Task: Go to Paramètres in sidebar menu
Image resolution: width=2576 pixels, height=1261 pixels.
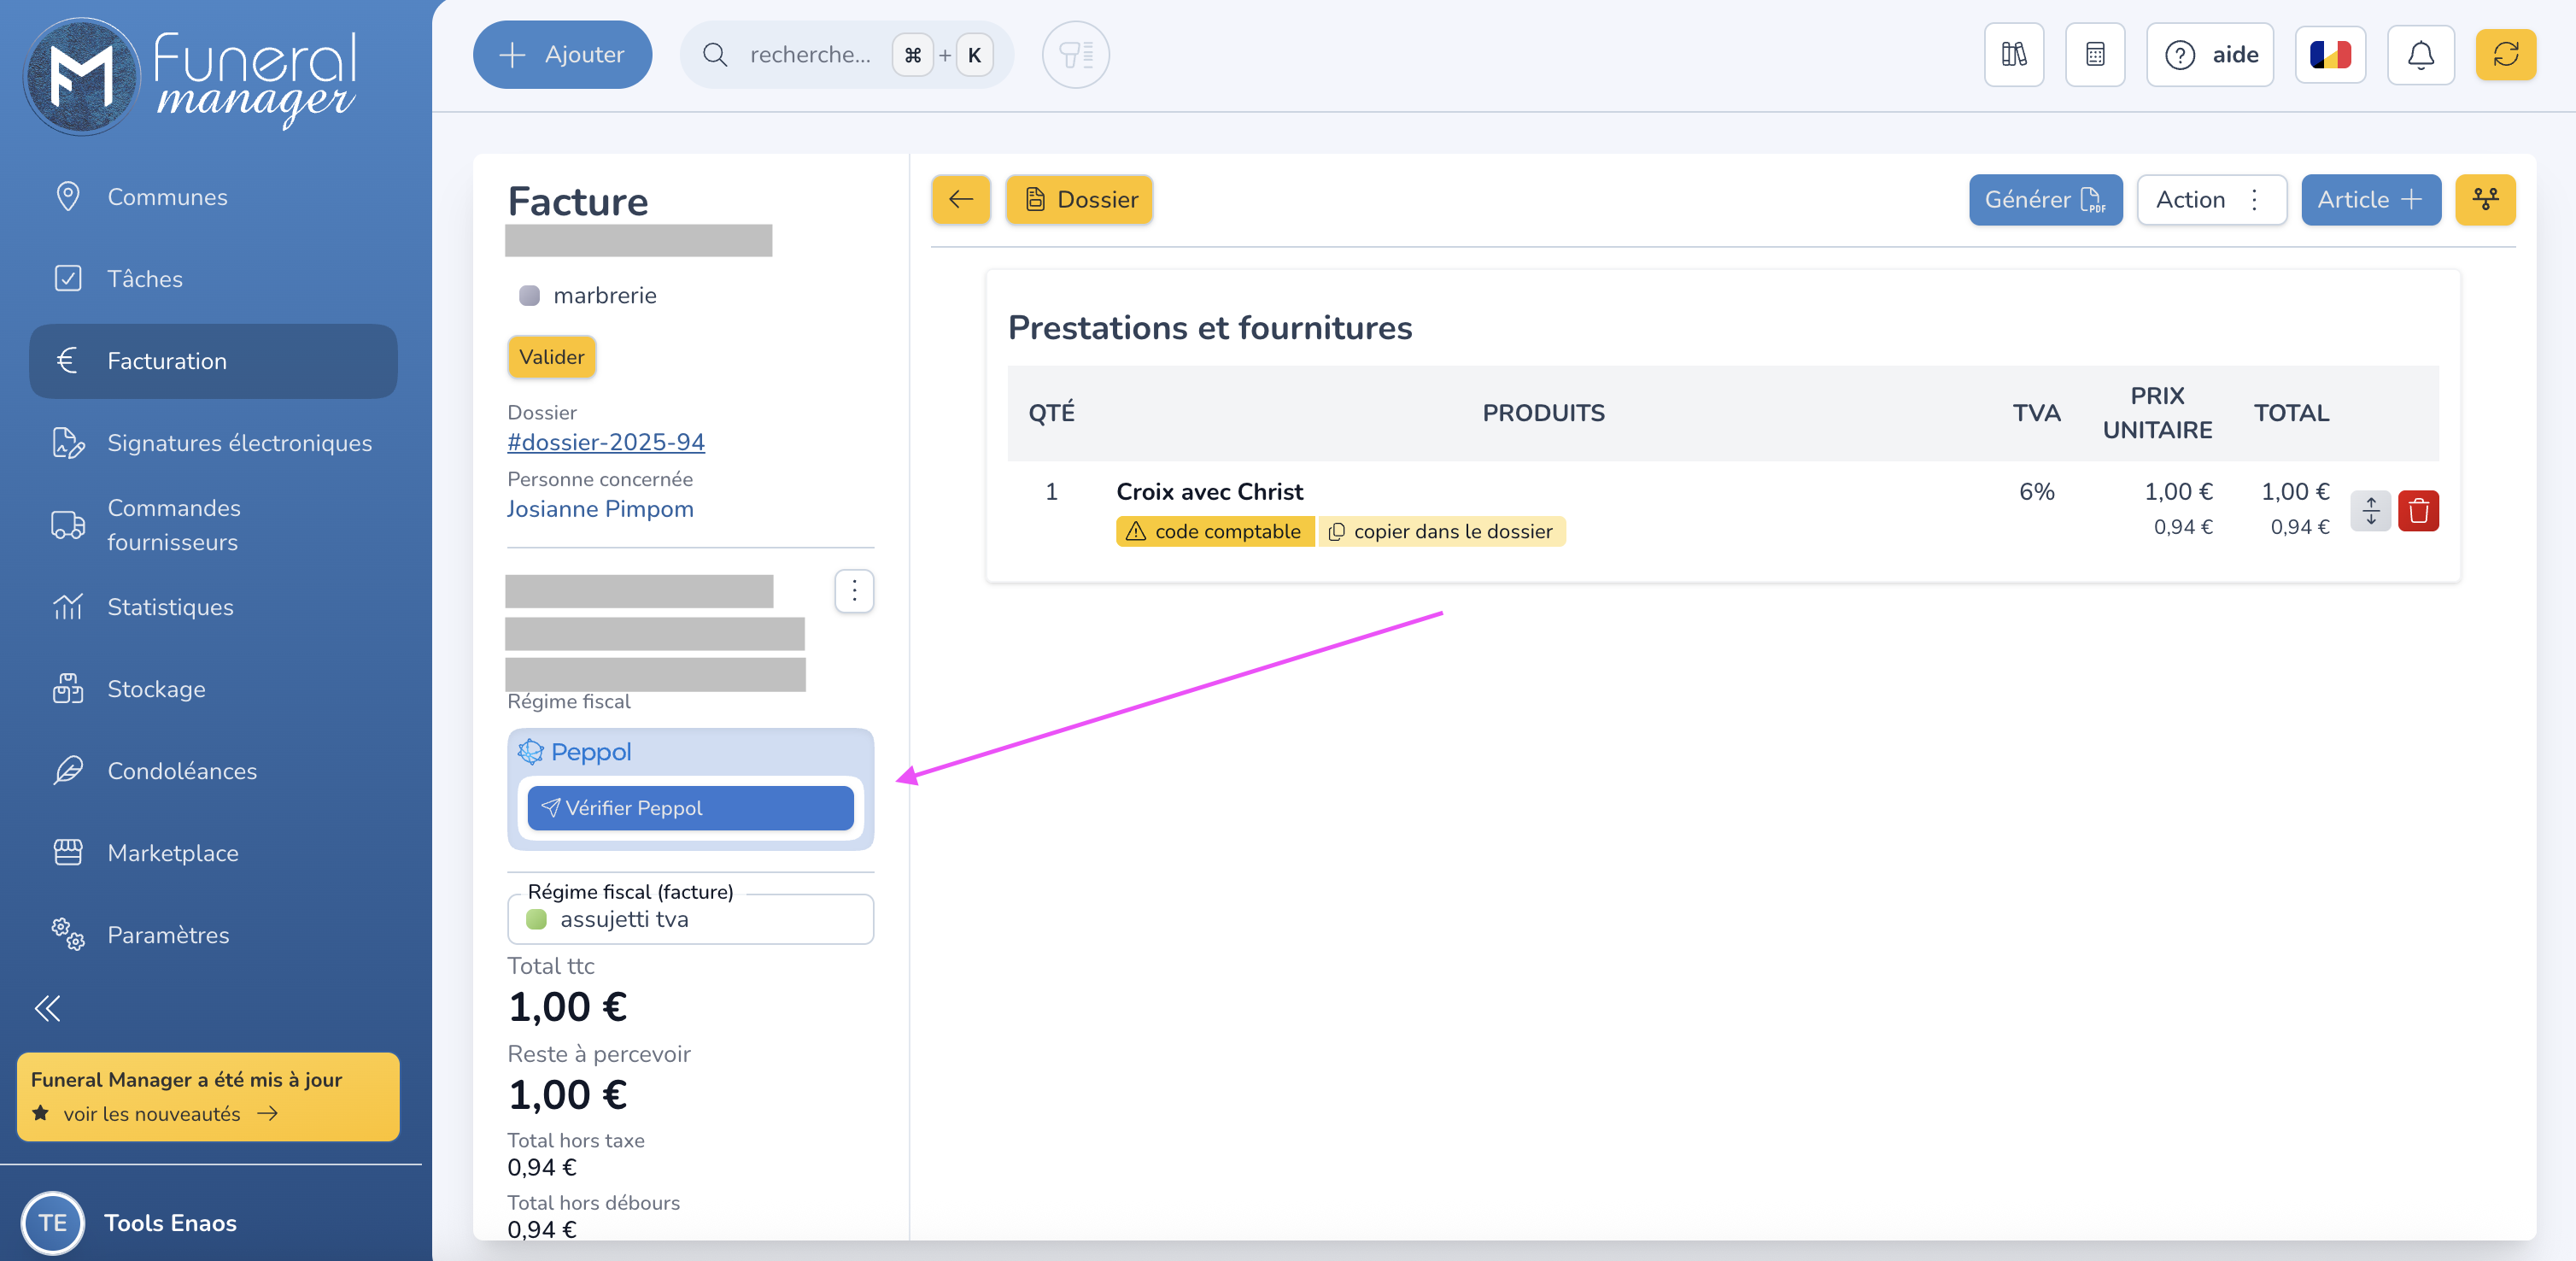Action: click(168, 935)
